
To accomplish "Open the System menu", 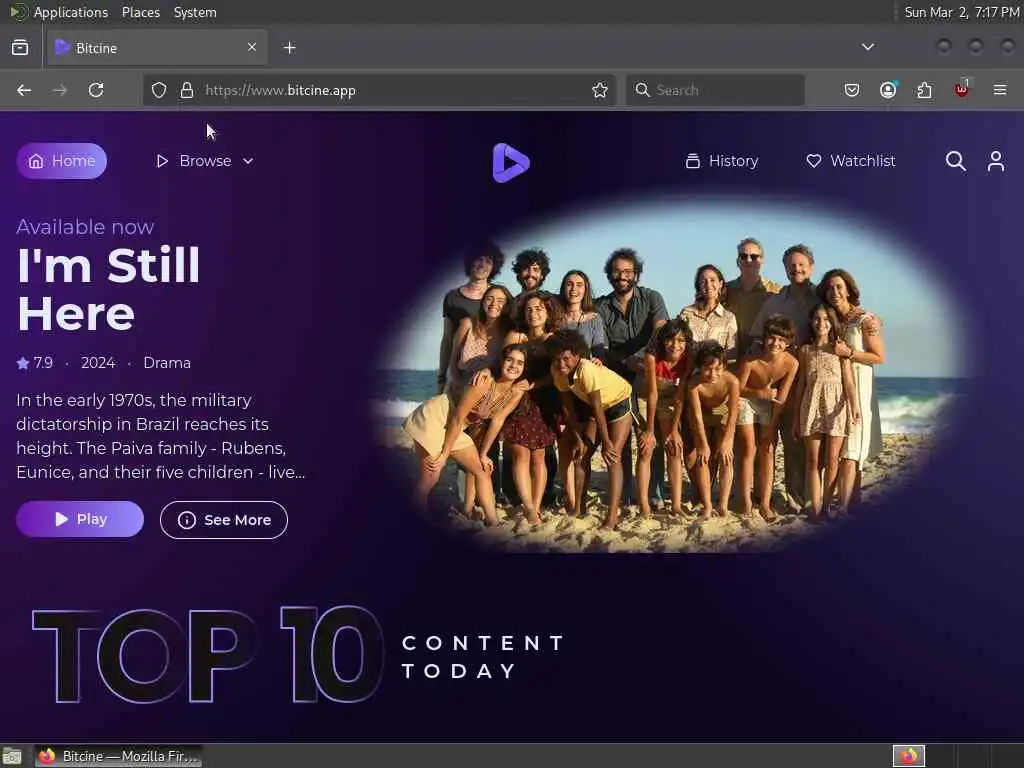I will click(195, 12).
